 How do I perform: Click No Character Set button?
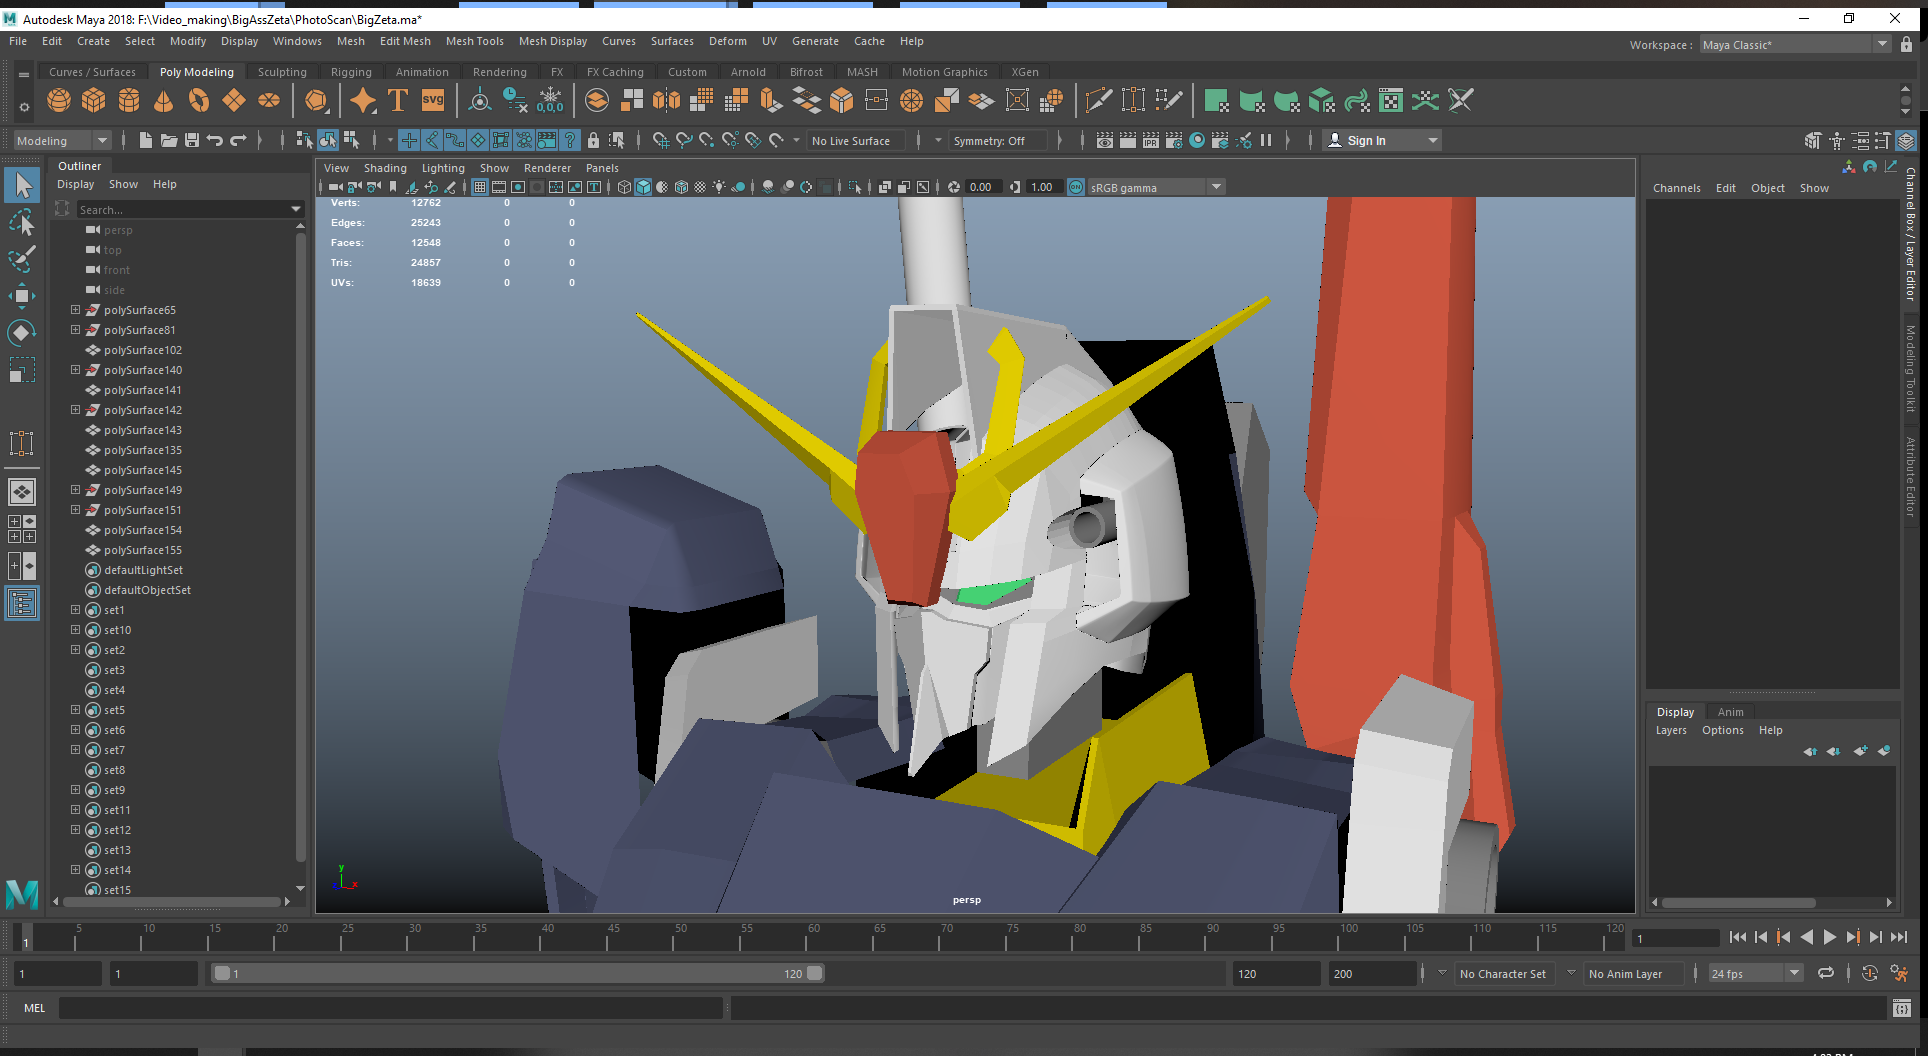(1503, 973)
